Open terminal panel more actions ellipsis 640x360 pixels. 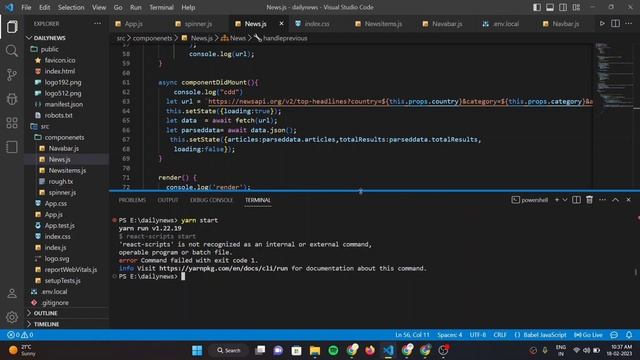coord(602,200)
